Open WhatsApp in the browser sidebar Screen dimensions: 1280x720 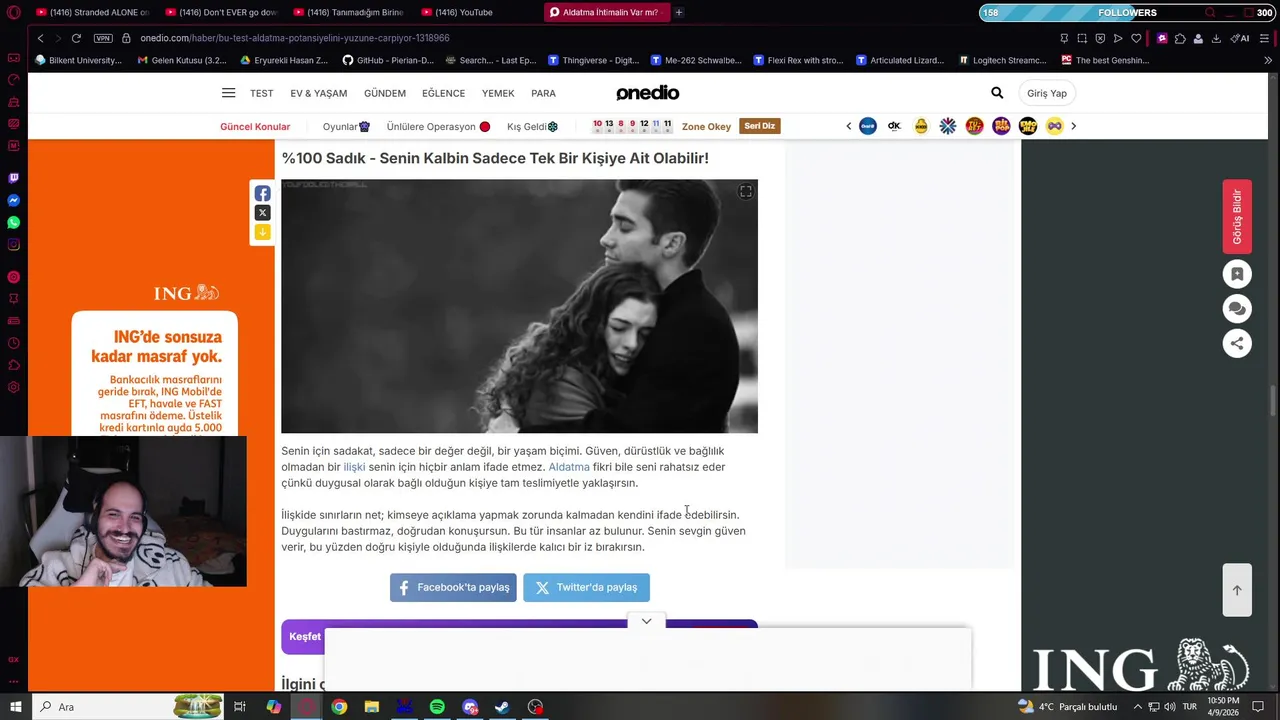point(13,222)
